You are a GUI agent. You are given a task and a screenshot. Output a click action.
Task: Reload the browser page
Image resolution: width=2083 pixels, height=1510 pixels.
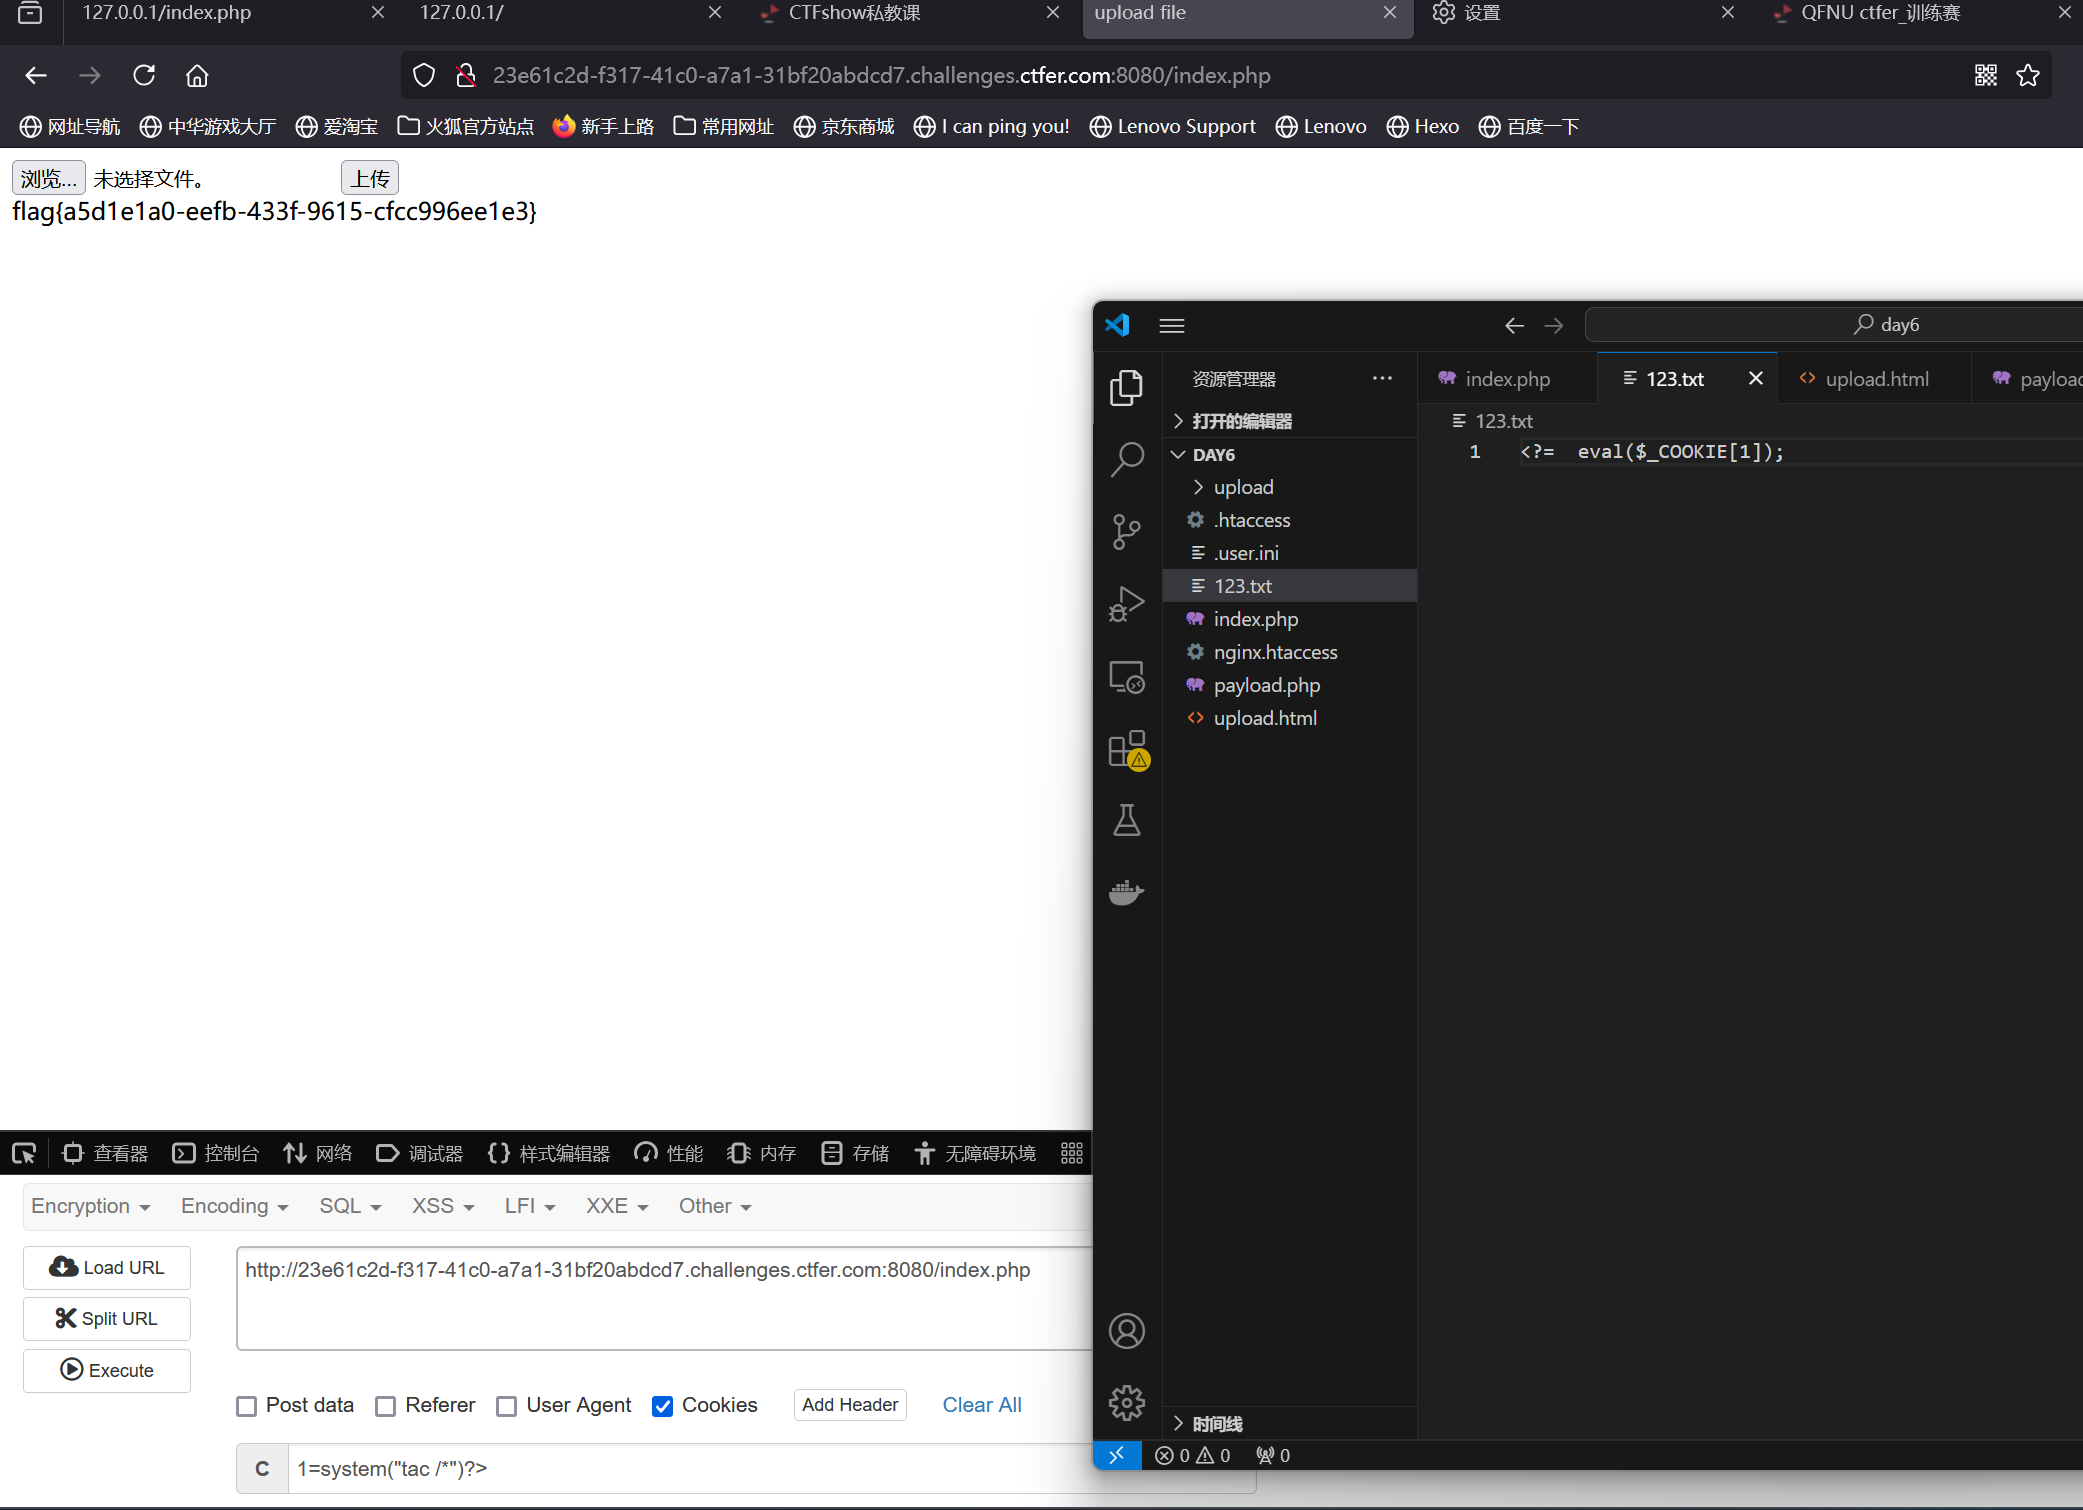click(x=144, y=76)
